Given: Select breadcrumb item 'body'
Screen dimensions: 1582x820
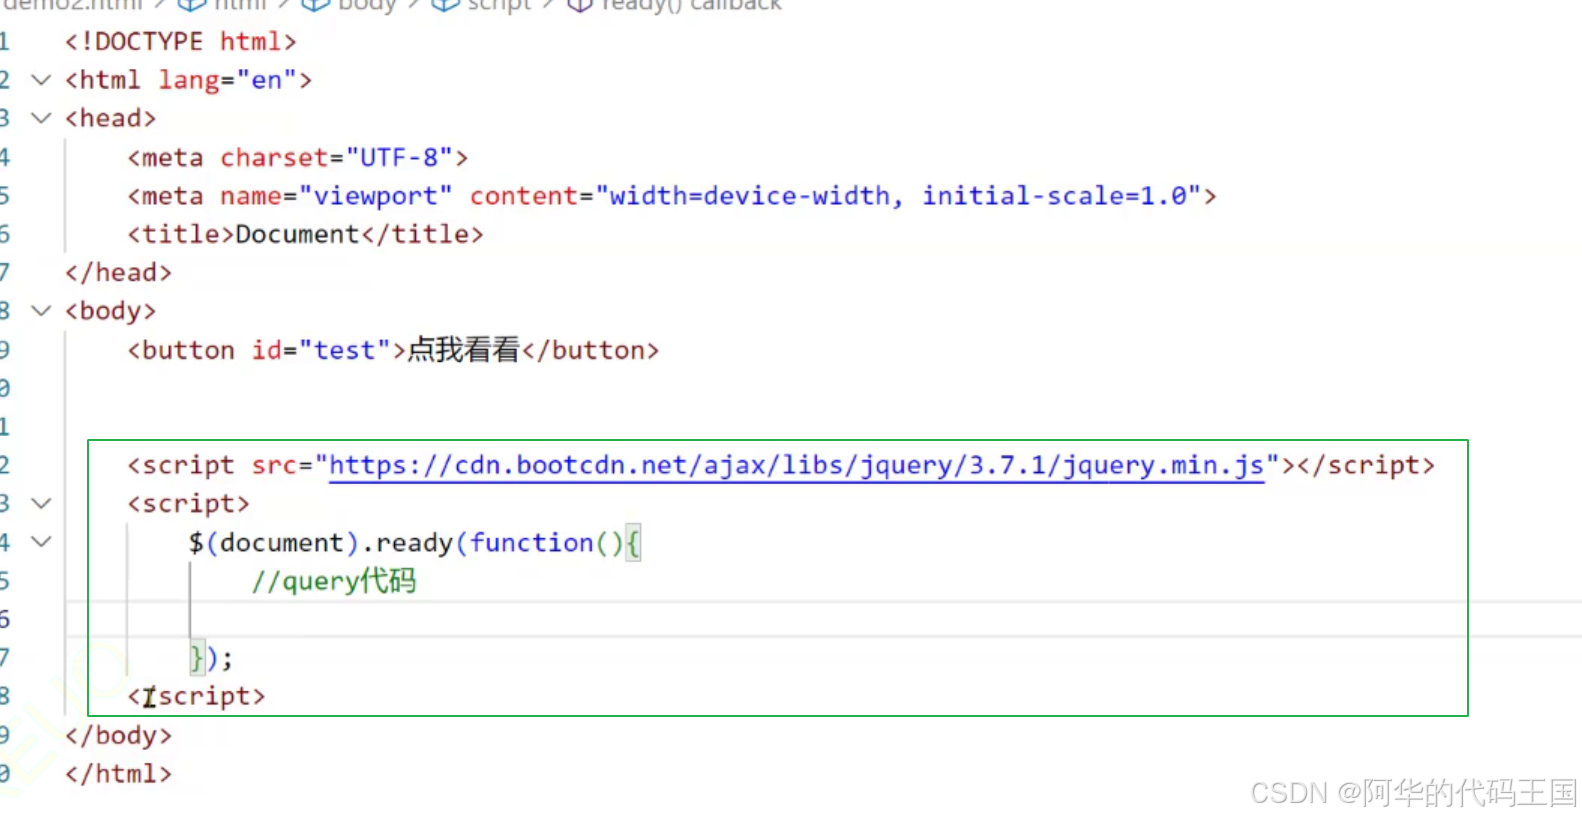Looking at the screenshot, I should click(367, 5).
